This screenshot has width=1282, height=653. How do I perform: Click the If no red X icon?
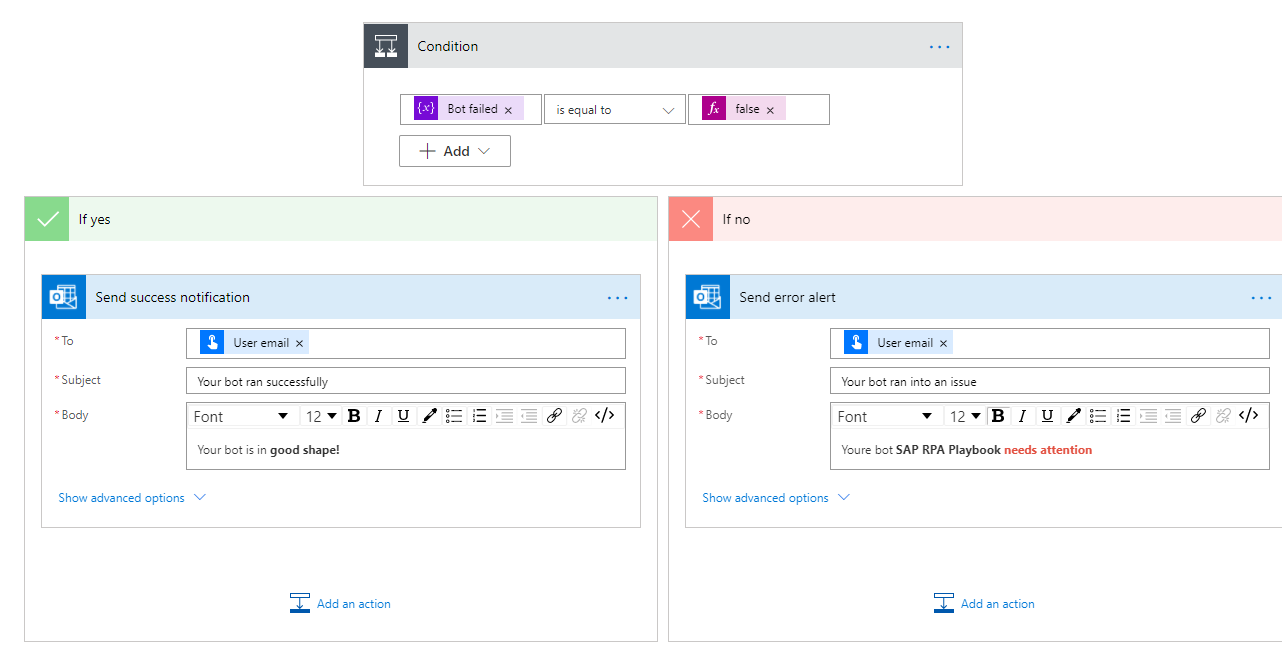[x=691, y=219]
